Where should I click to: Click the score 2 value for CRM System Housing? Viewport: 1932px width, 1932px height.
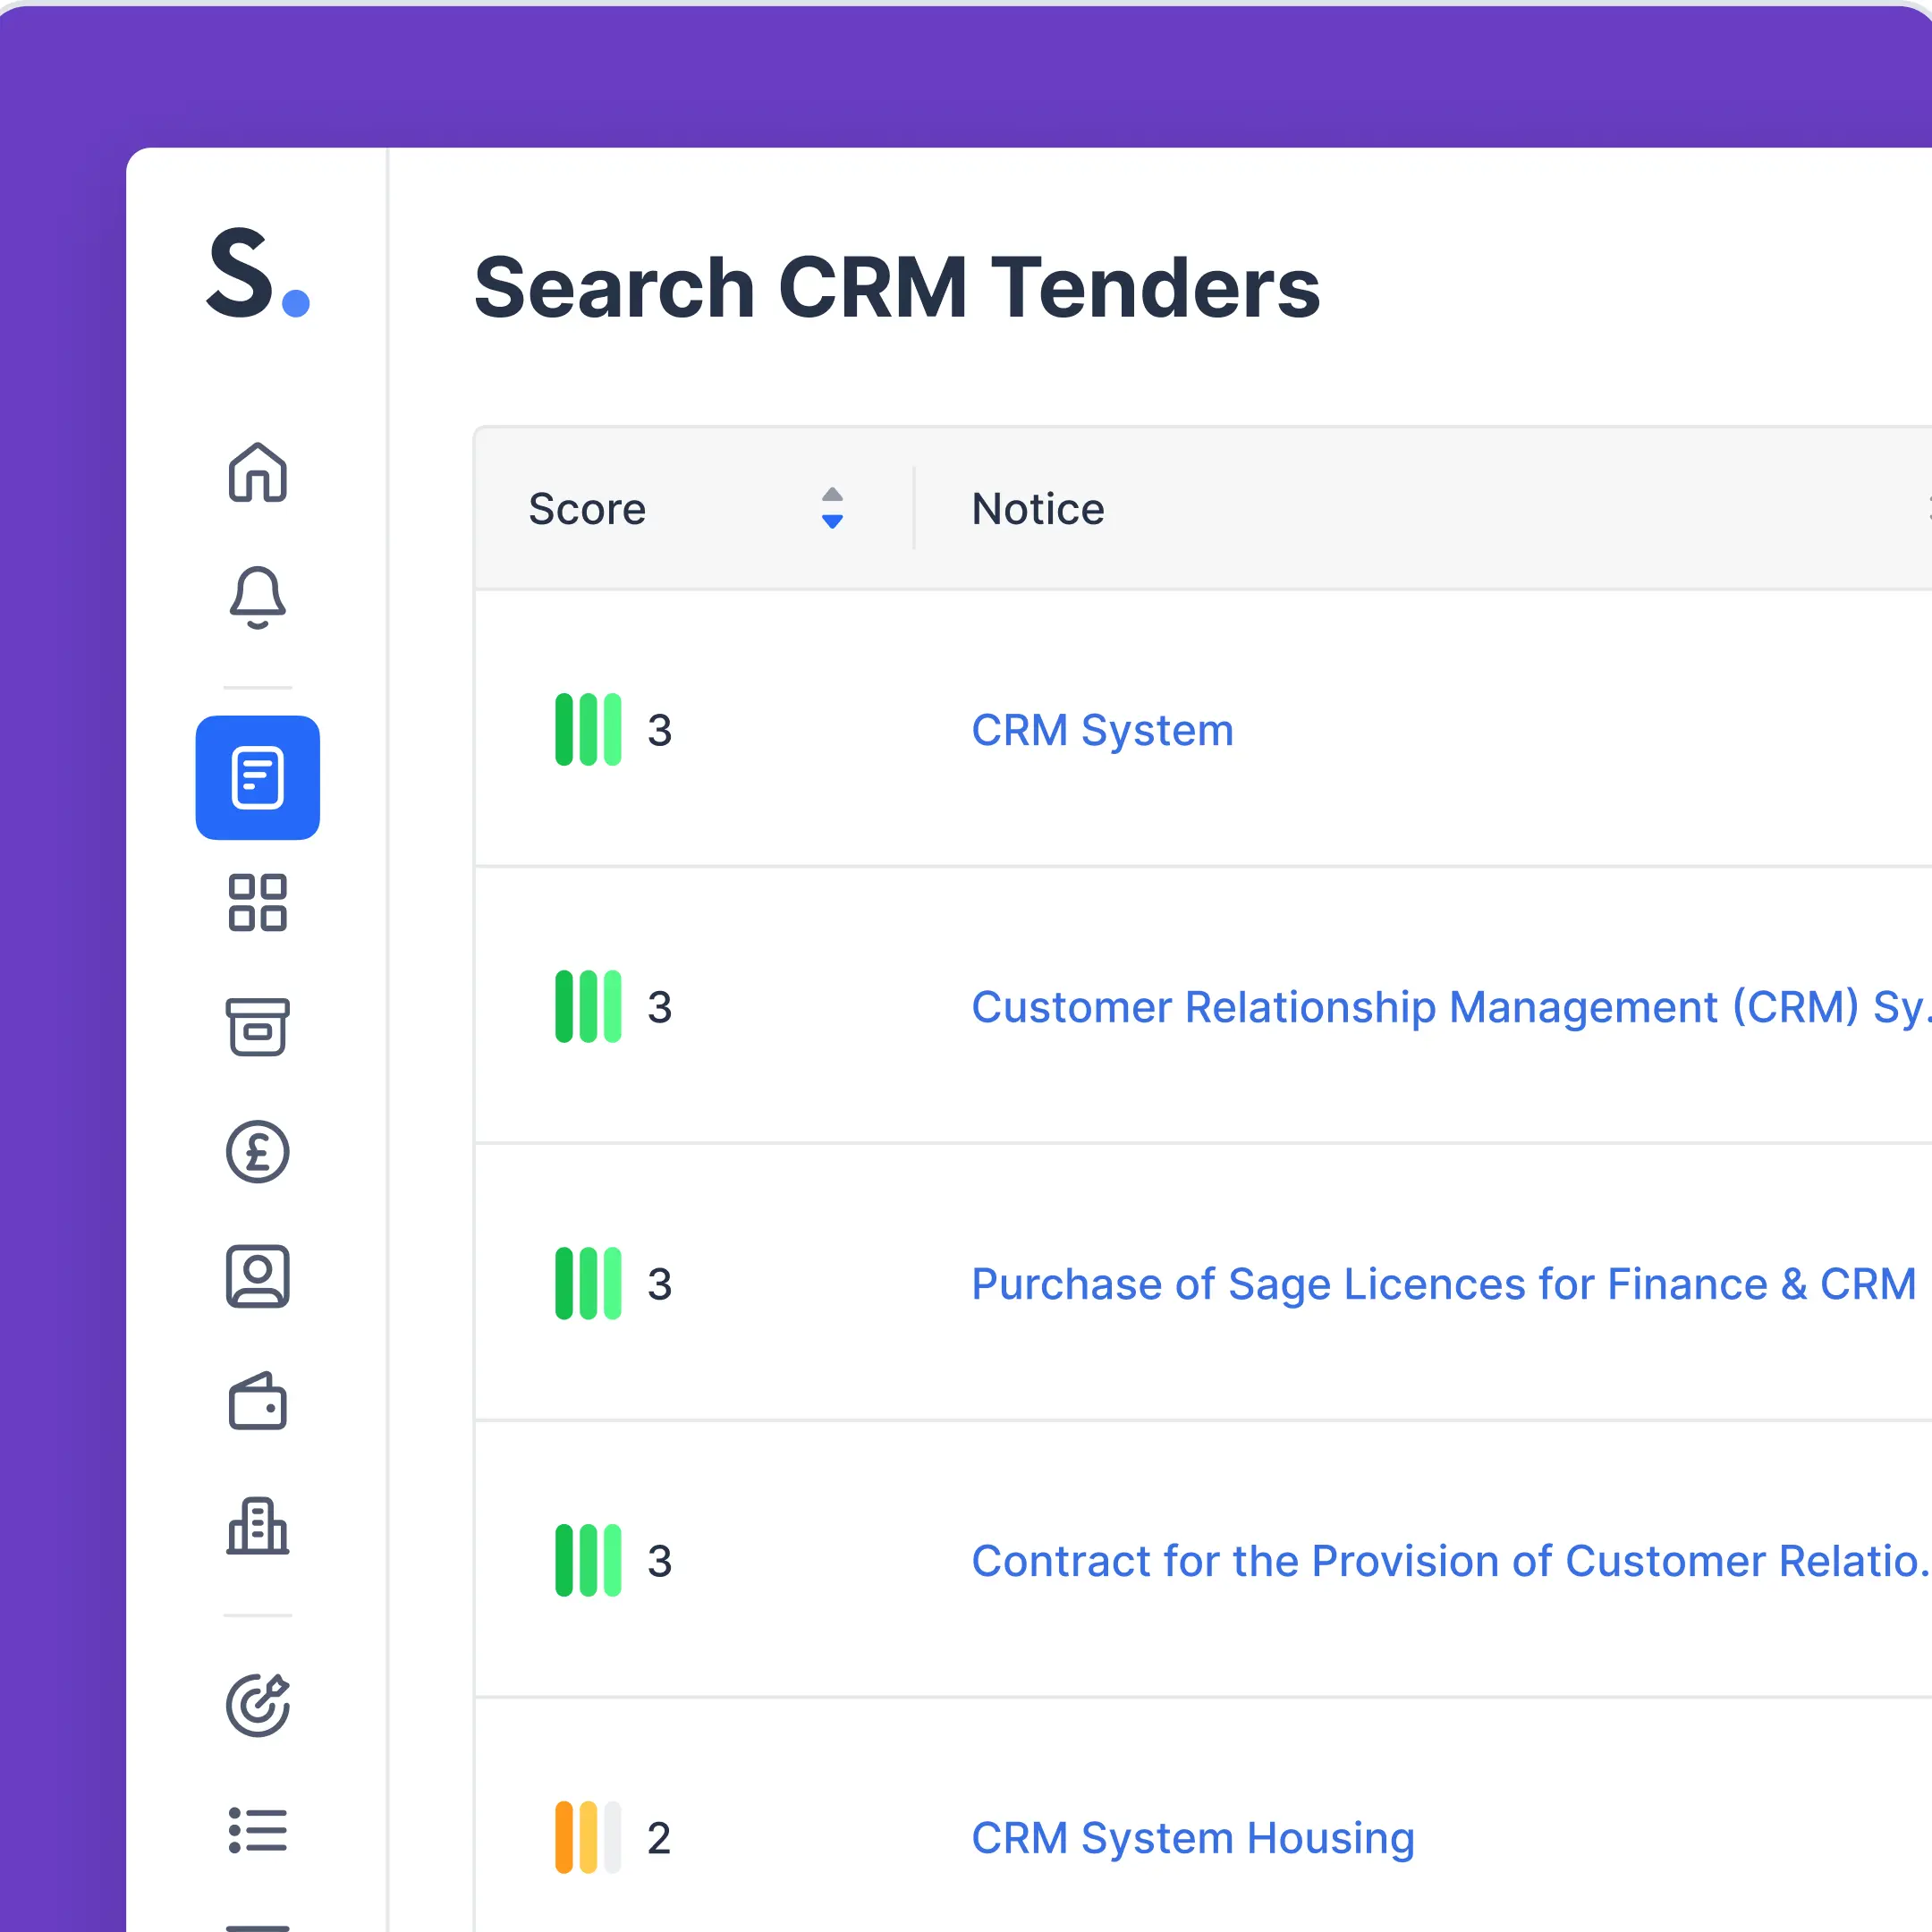click(659, 1838)
